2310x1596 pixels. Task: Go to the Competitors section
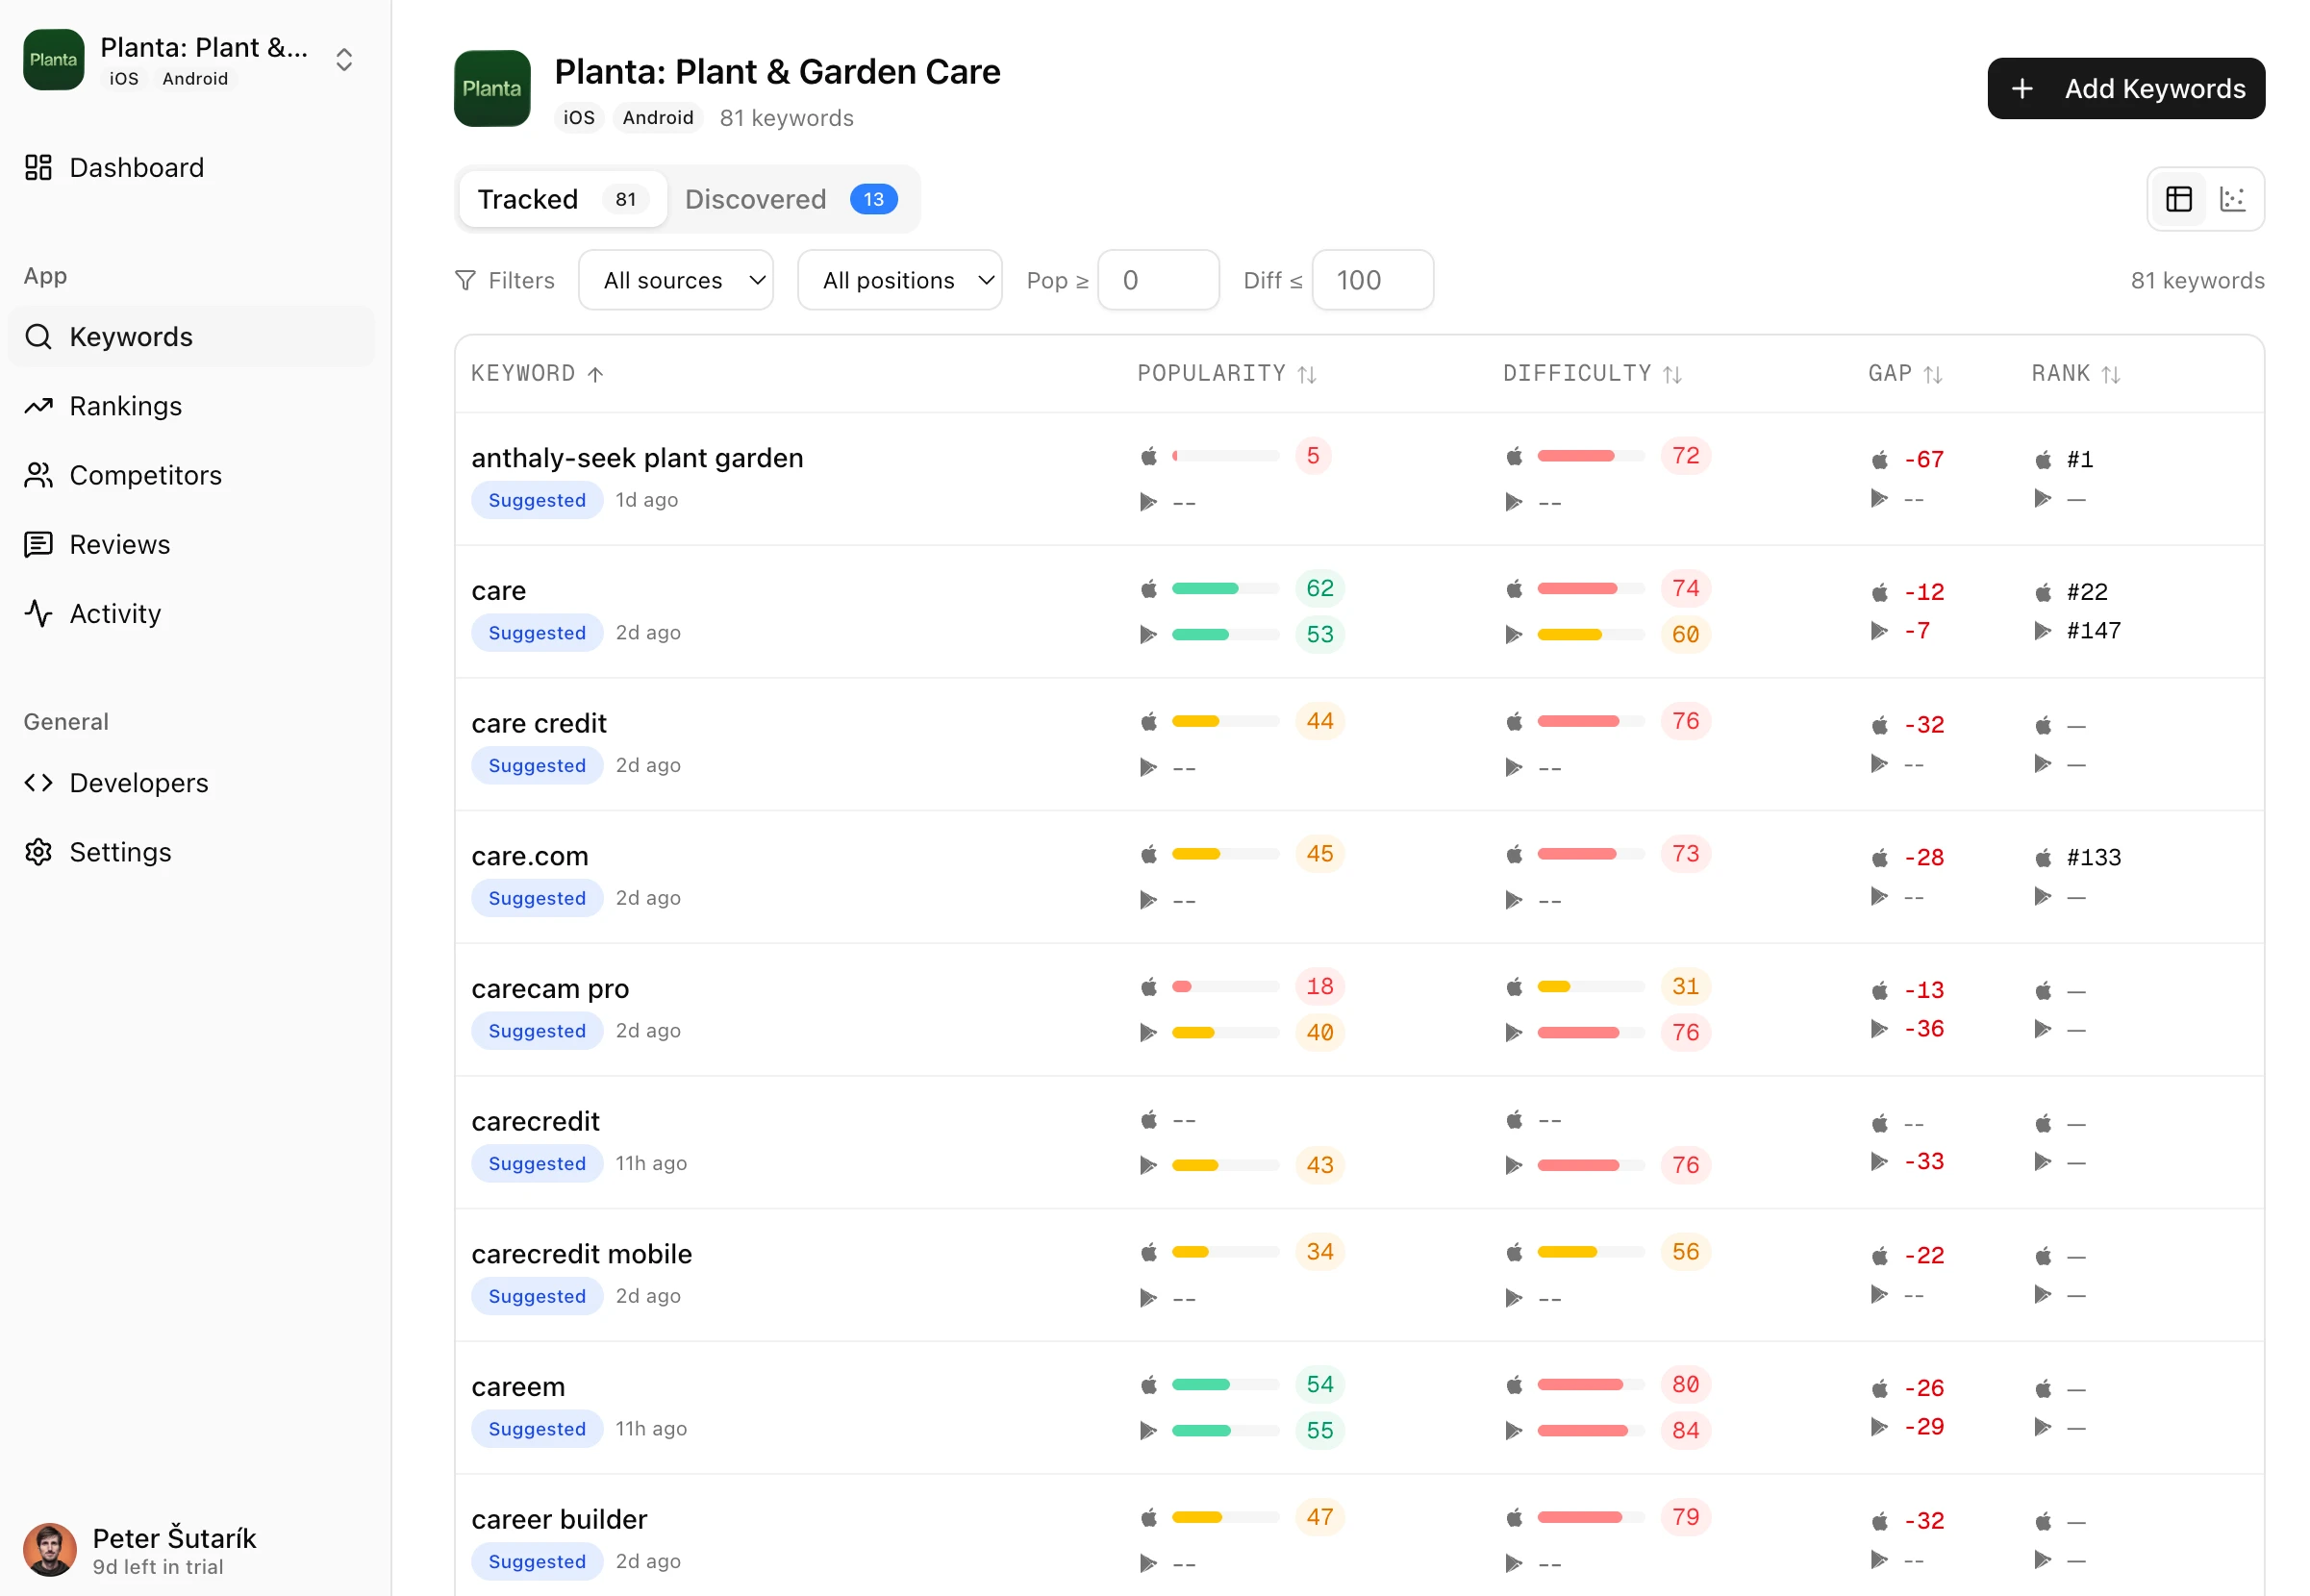[145, 475]
